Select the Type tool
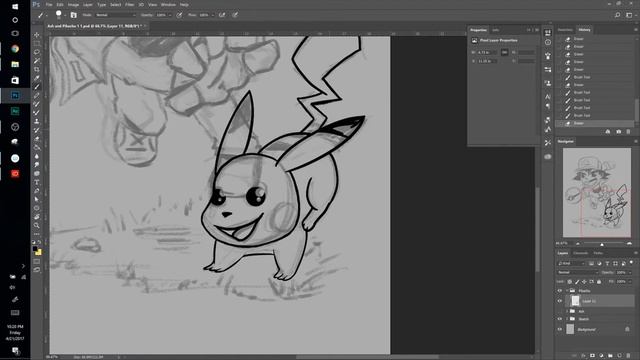This screenshot has width=640, height=360. pyautogui.click(x=37, y=182)
